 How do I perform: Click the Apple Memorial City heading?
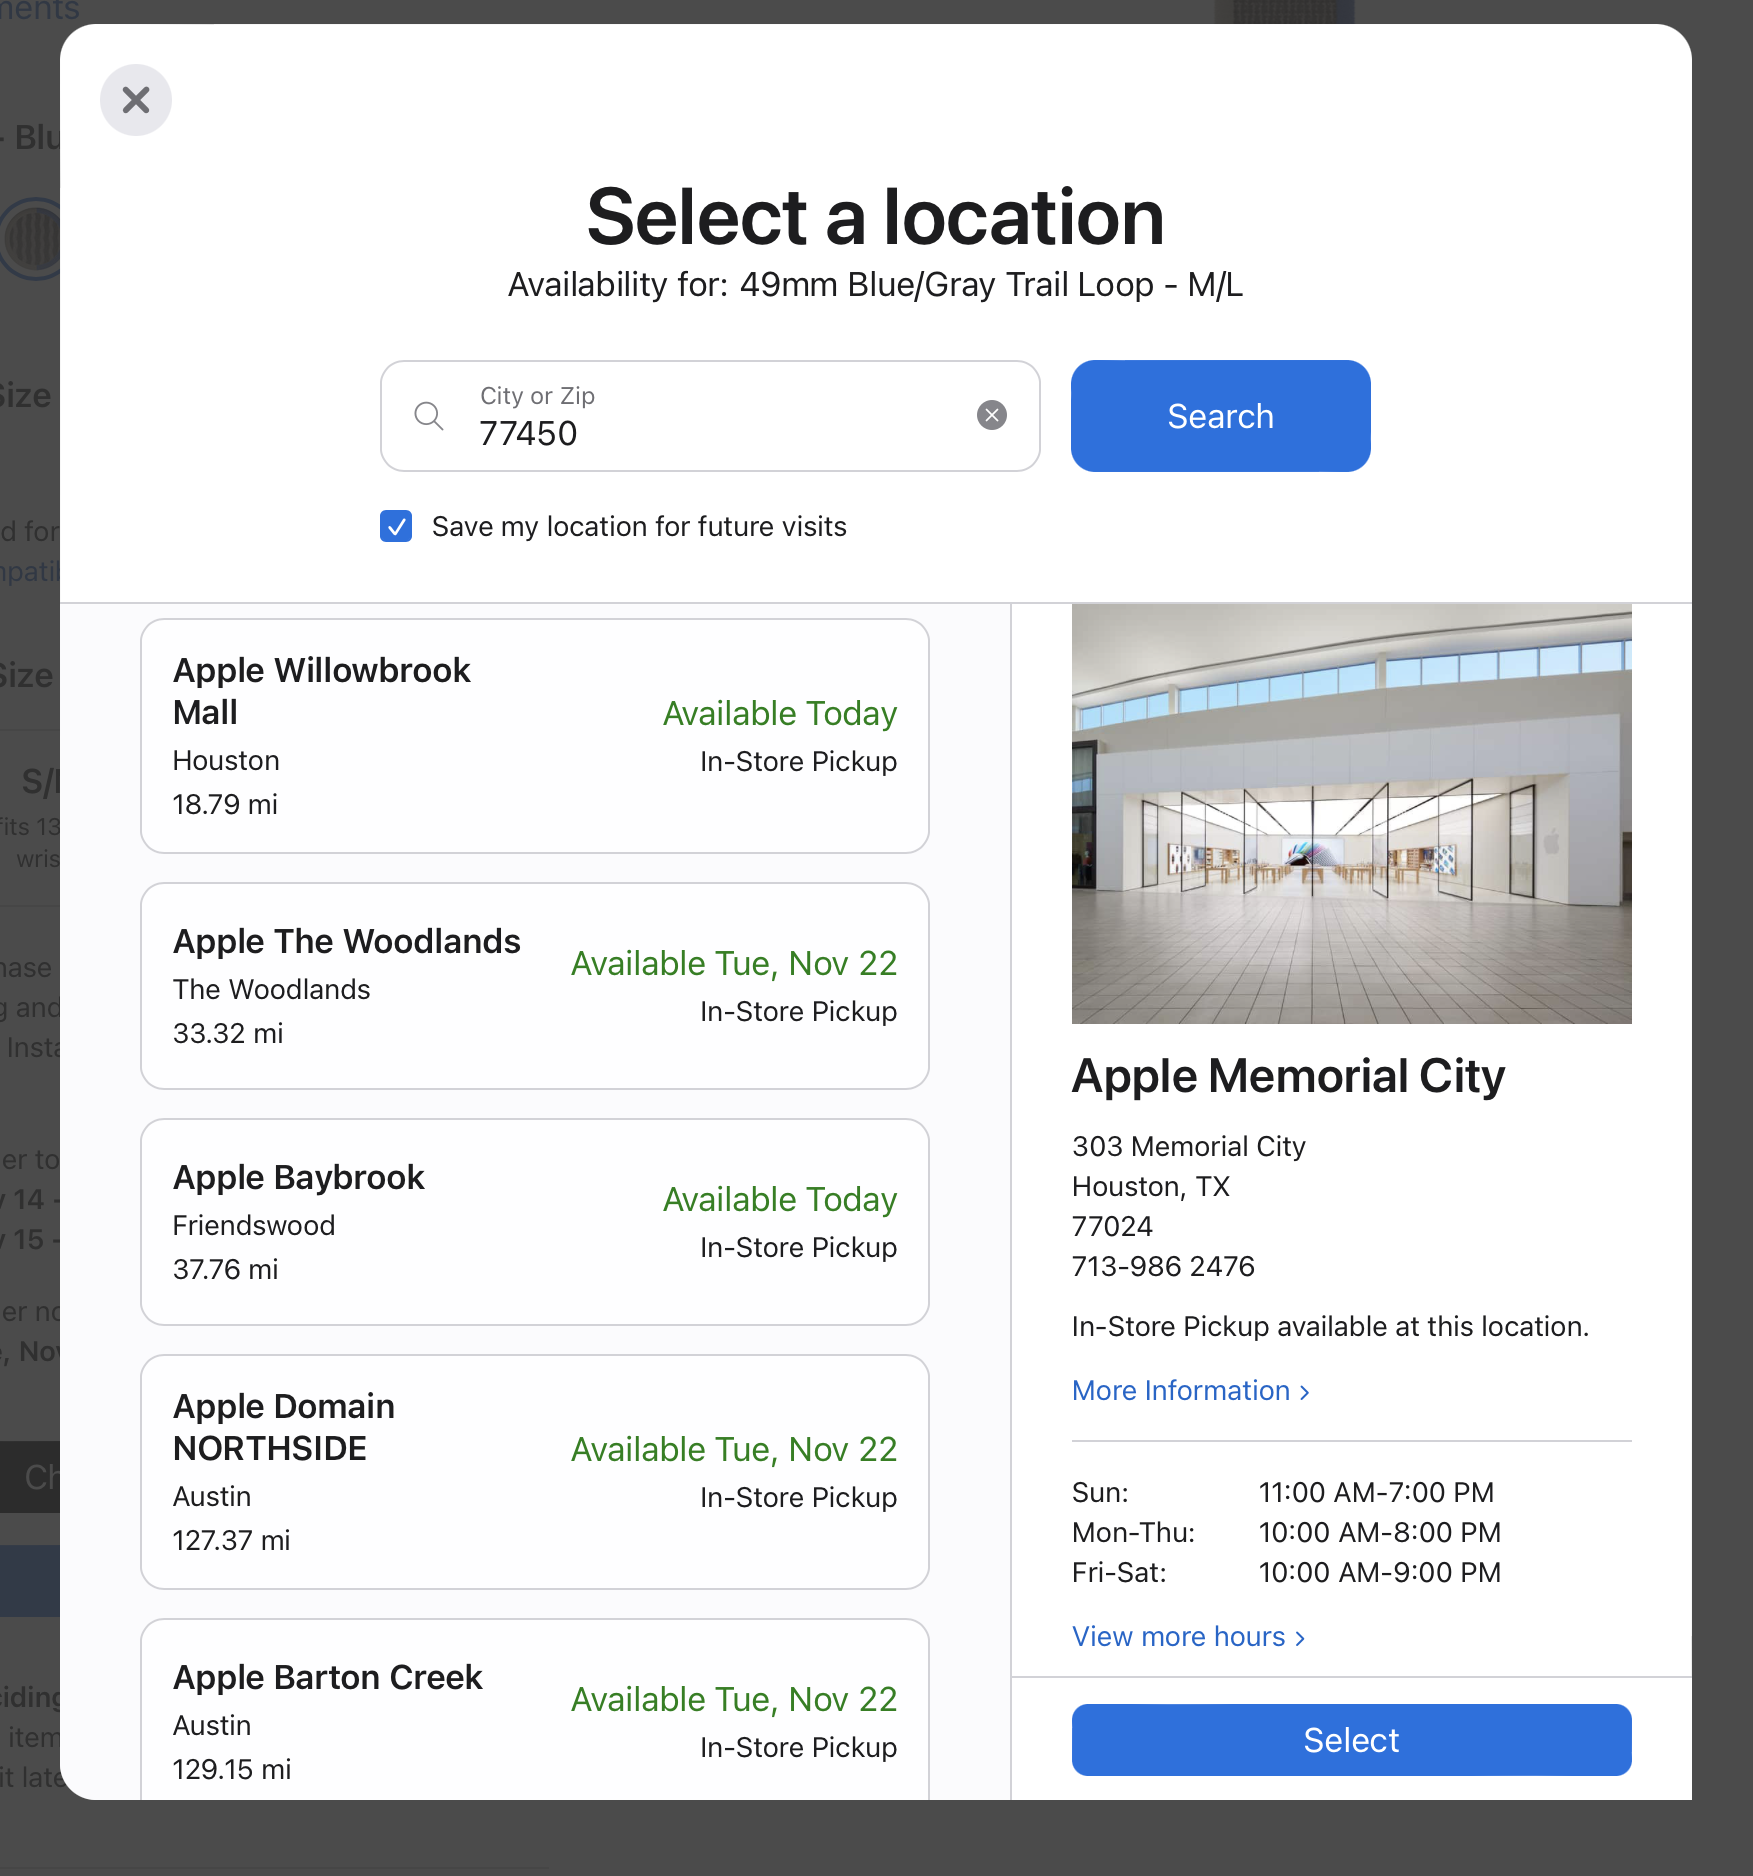point(1288,1076)
